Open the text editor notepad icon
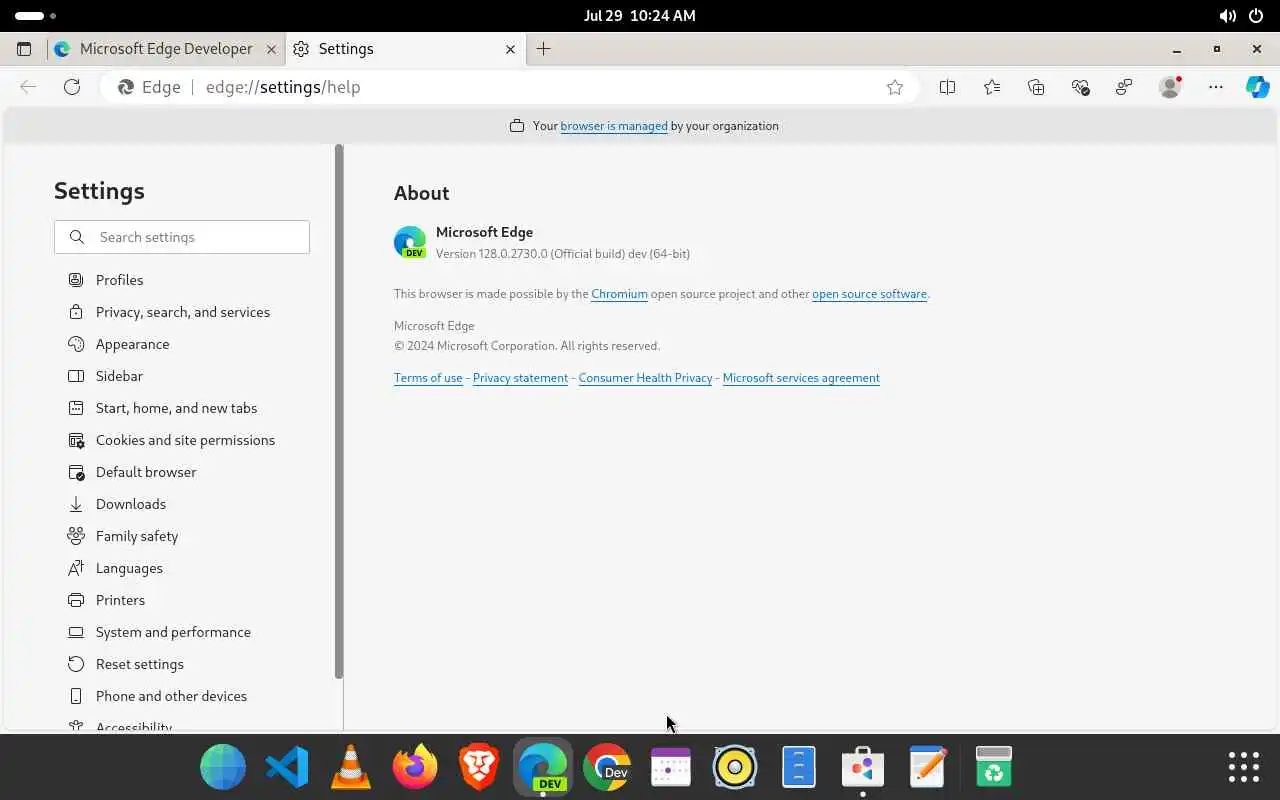 pyautogui.click(x=927, y=768)
